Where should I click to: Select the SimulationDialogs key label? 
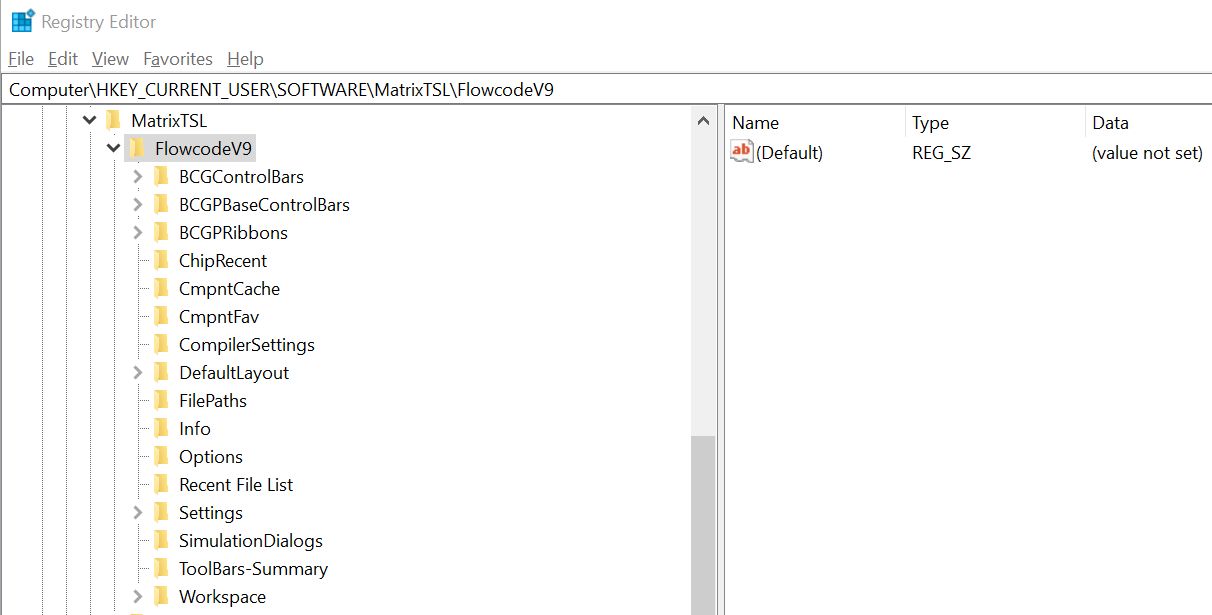pos(251,541)
